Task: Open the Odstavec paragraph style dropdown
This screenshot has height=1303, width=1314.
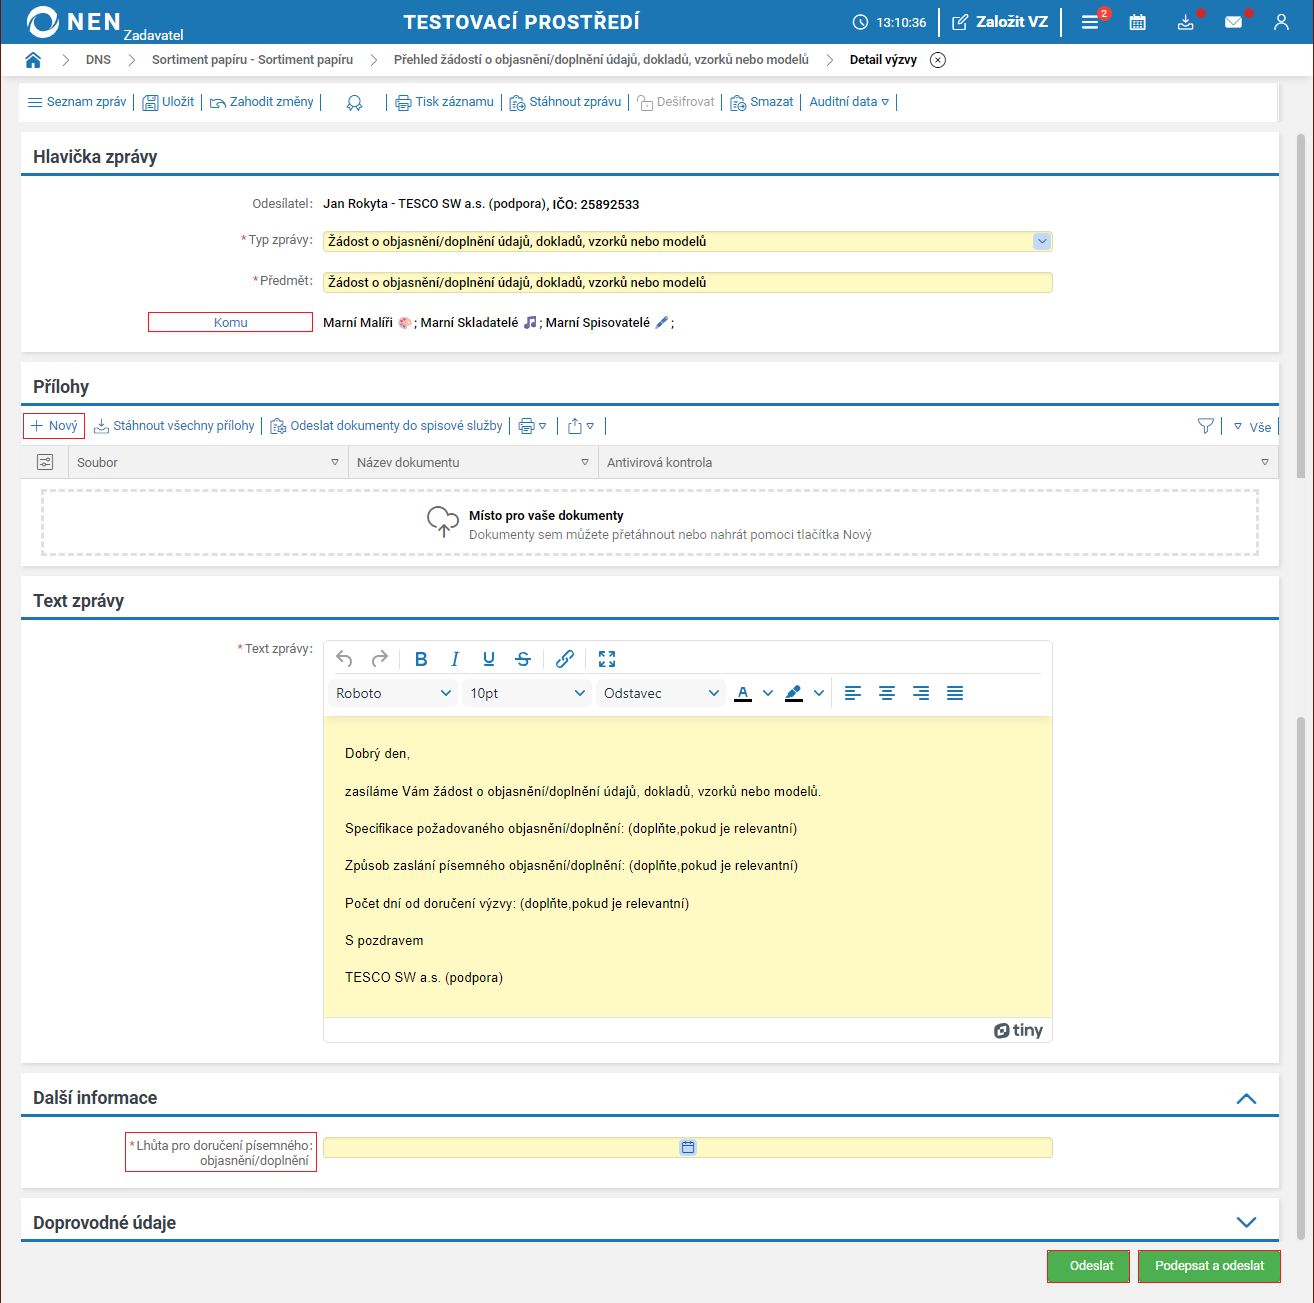Action: pos(661,693)
